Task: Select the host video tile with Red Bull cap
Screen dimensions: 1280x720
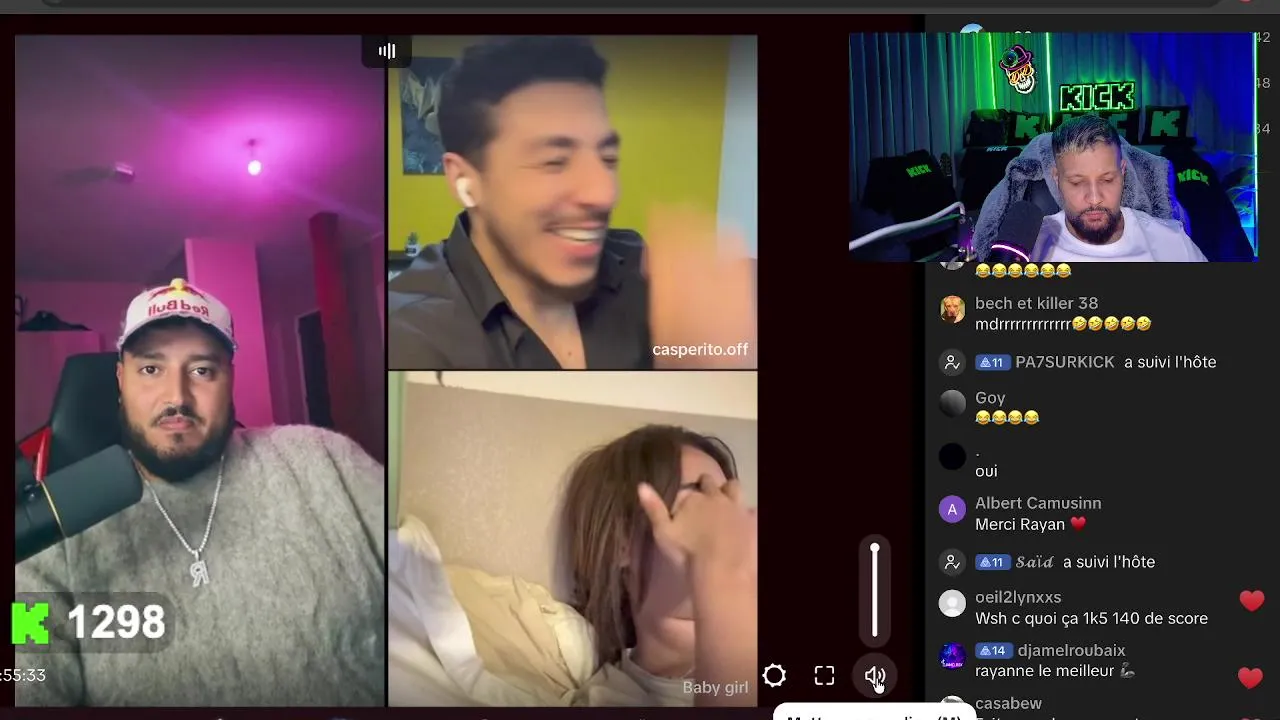Action: coord(200,370)
